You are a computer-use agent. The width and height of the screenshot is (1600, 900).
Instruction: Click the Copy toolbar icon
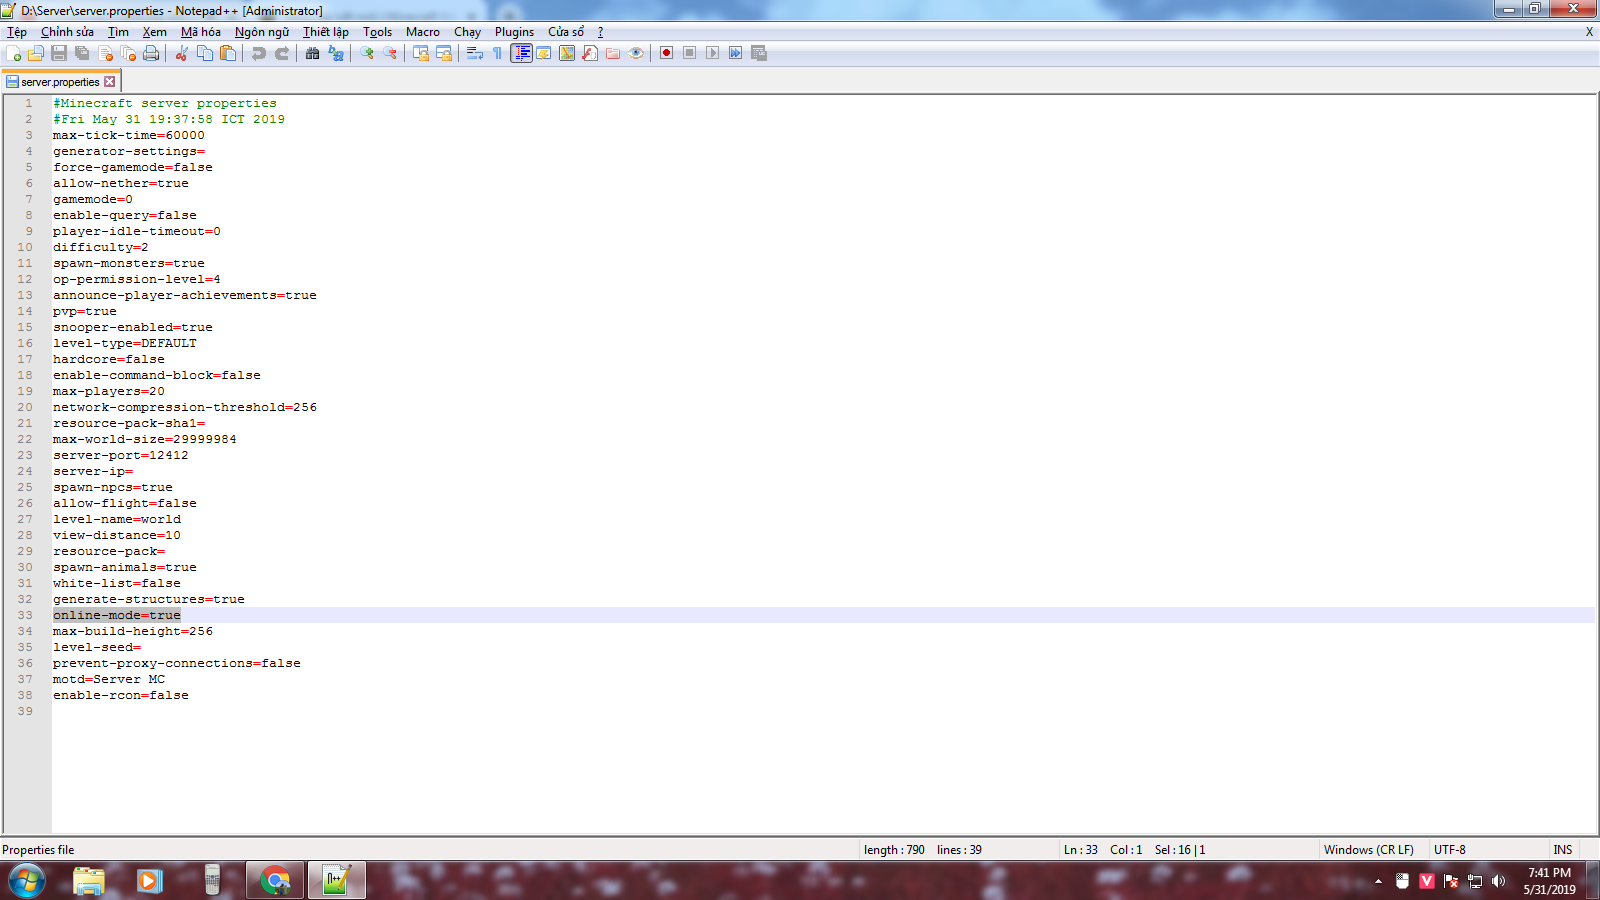[205, 53]
